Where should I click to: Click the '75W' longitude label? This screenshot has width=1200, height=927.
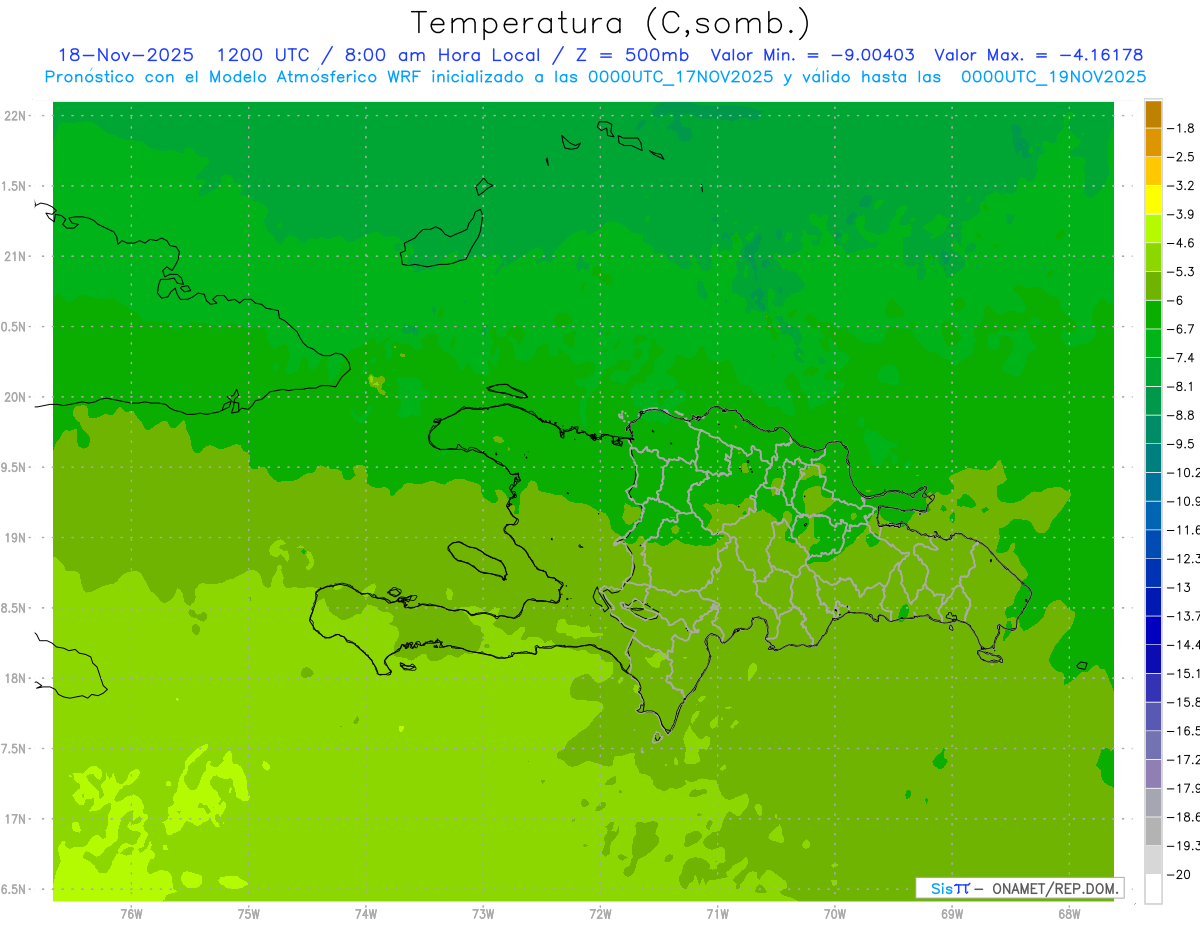tap(248, 914)
